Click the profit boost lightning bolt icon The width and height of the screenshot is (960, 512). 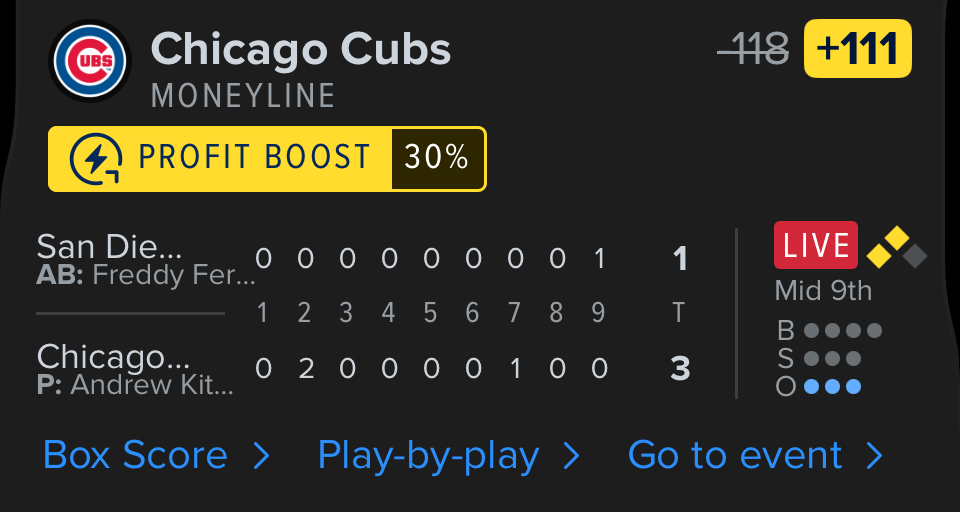(96, 158)
